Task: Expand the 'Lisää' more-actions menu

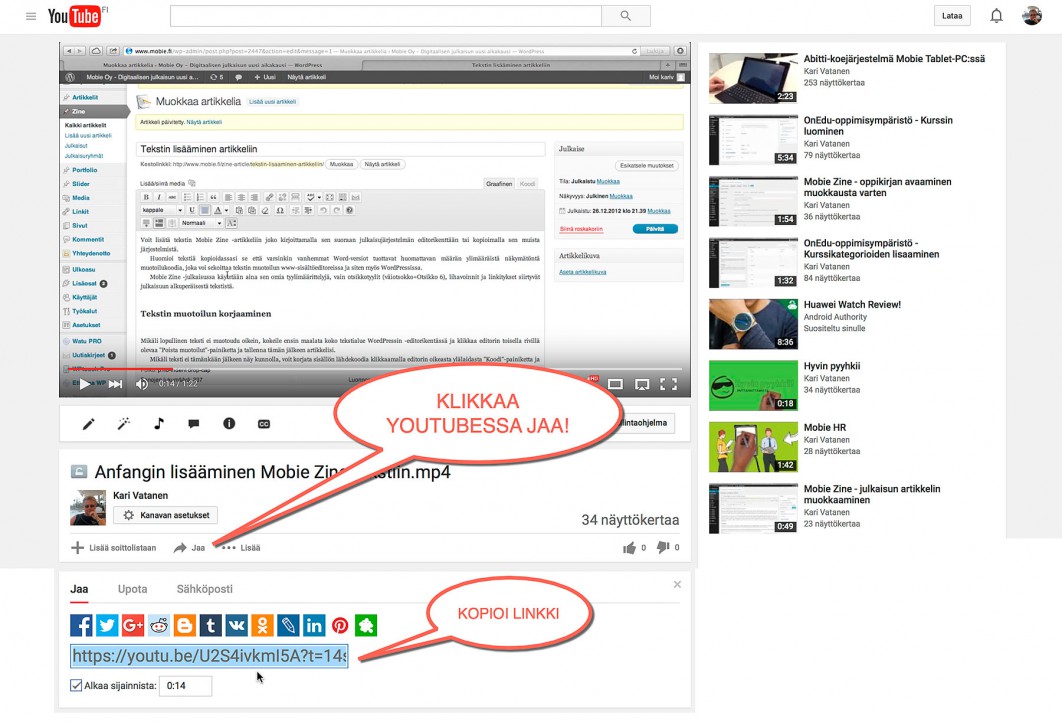Action: click(x=241, y=548)
